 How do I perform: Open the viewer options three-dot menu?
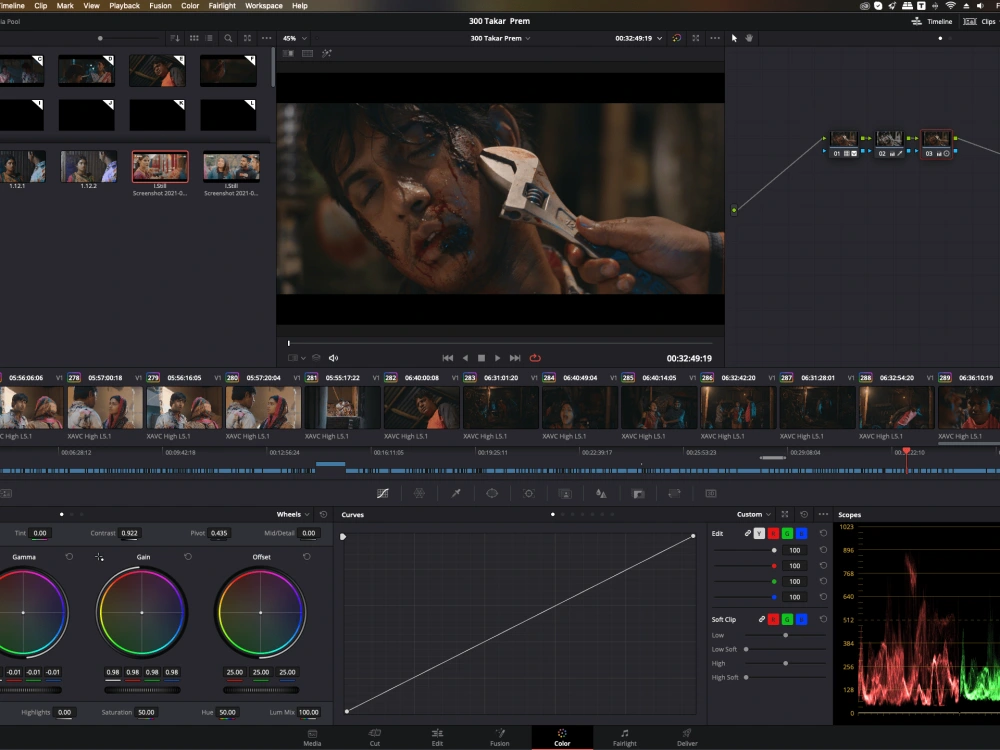(x=715, y=38)
